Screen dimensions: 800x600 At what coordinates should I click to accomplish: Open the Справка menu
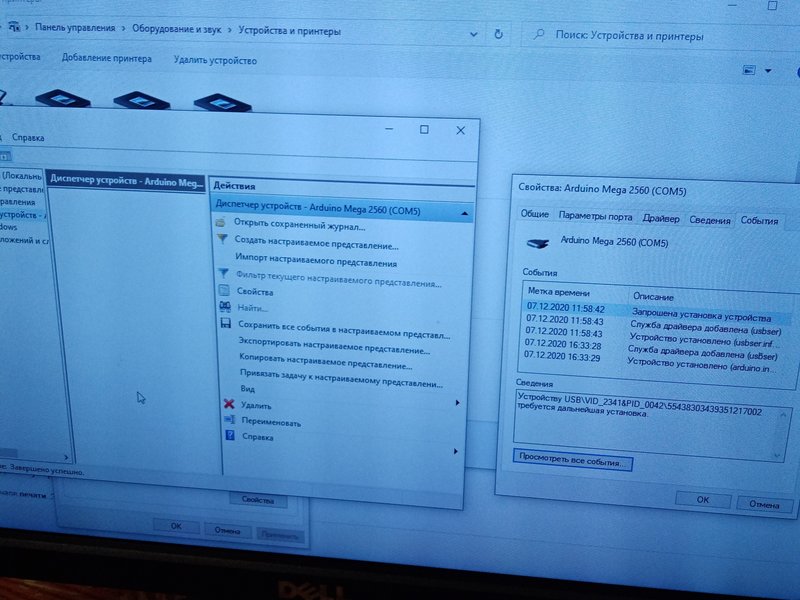[29, 138]
